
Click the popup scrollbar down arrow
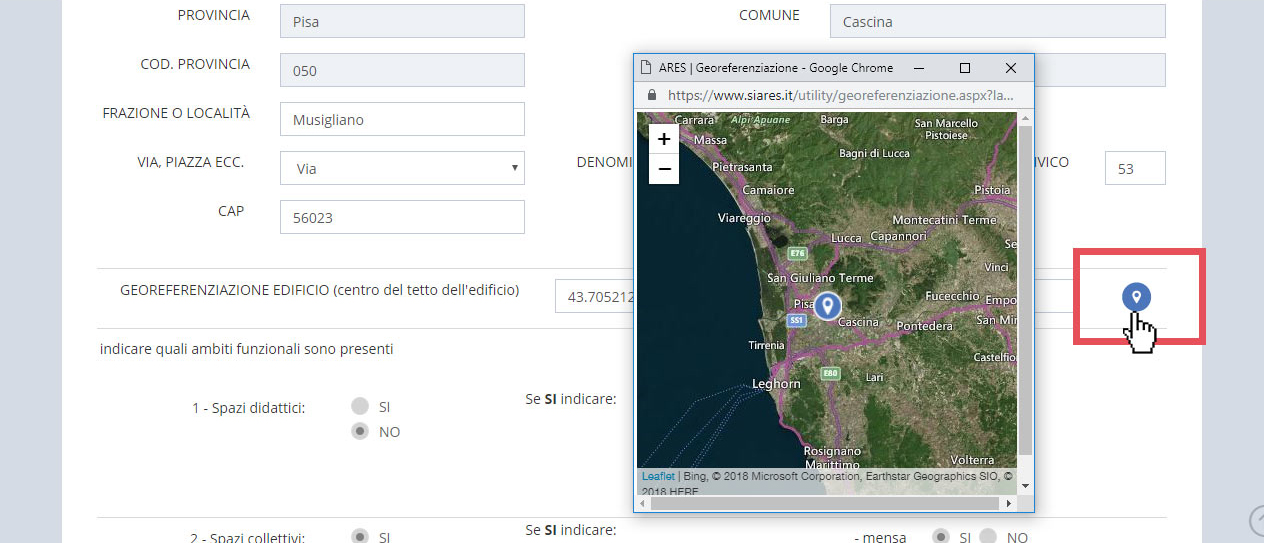pyautogui.click(x=1025, y=485)
